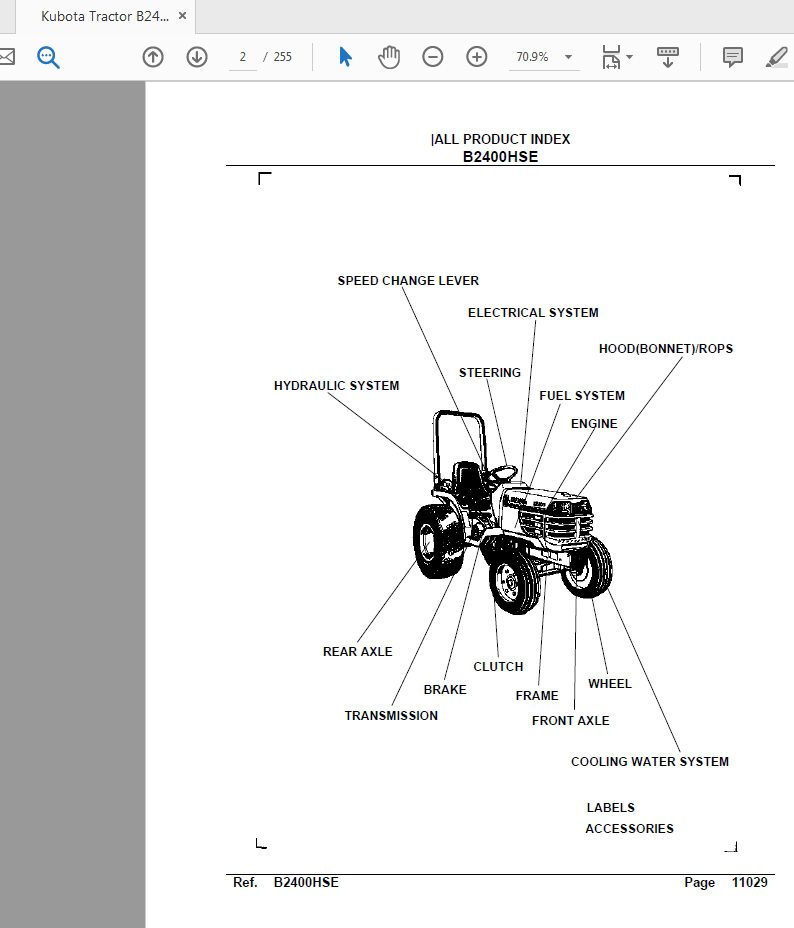Click the page number 11029 footer

point(749,882)
